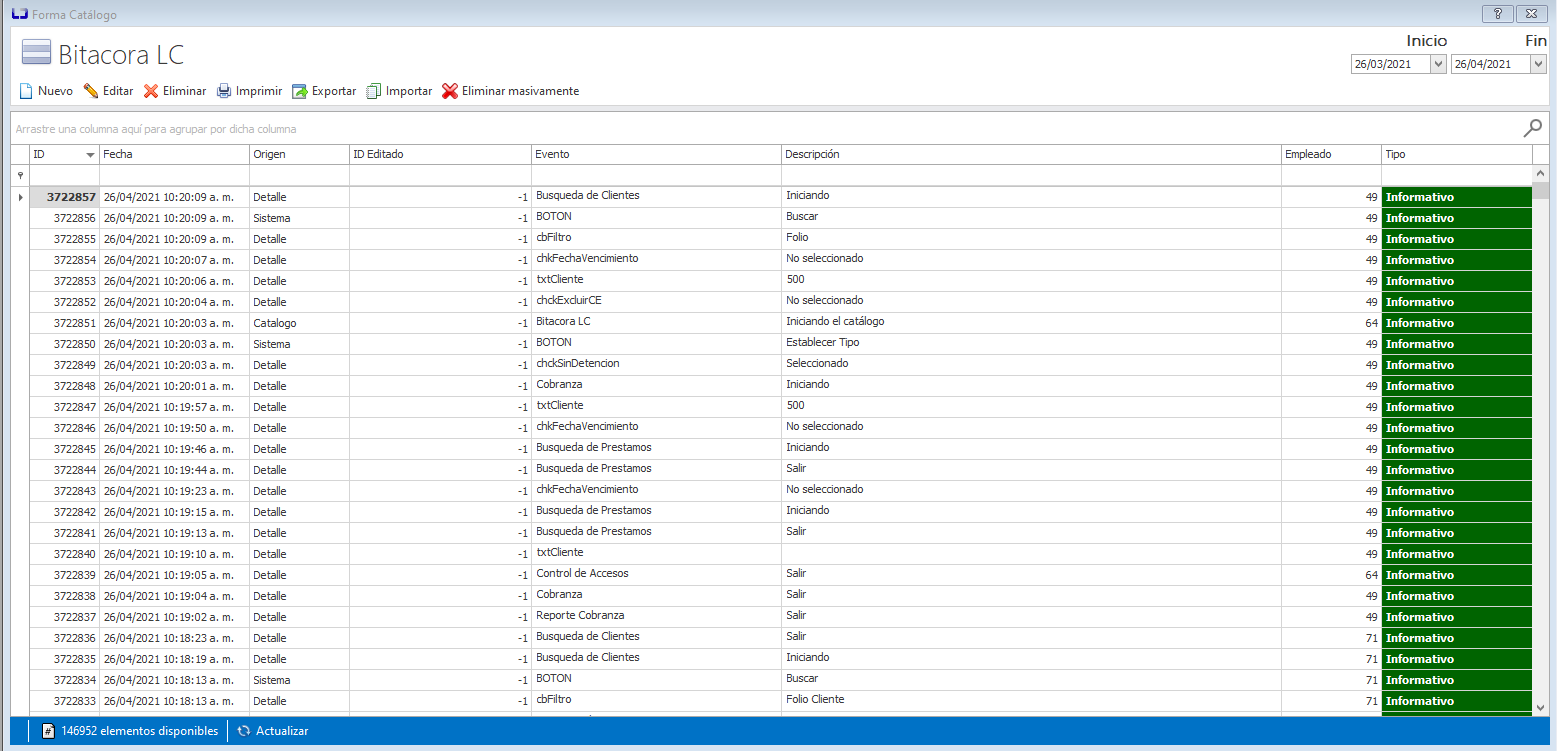
Task: Click the Informativo cell in row 3722839
Action: pos(1457,575)
